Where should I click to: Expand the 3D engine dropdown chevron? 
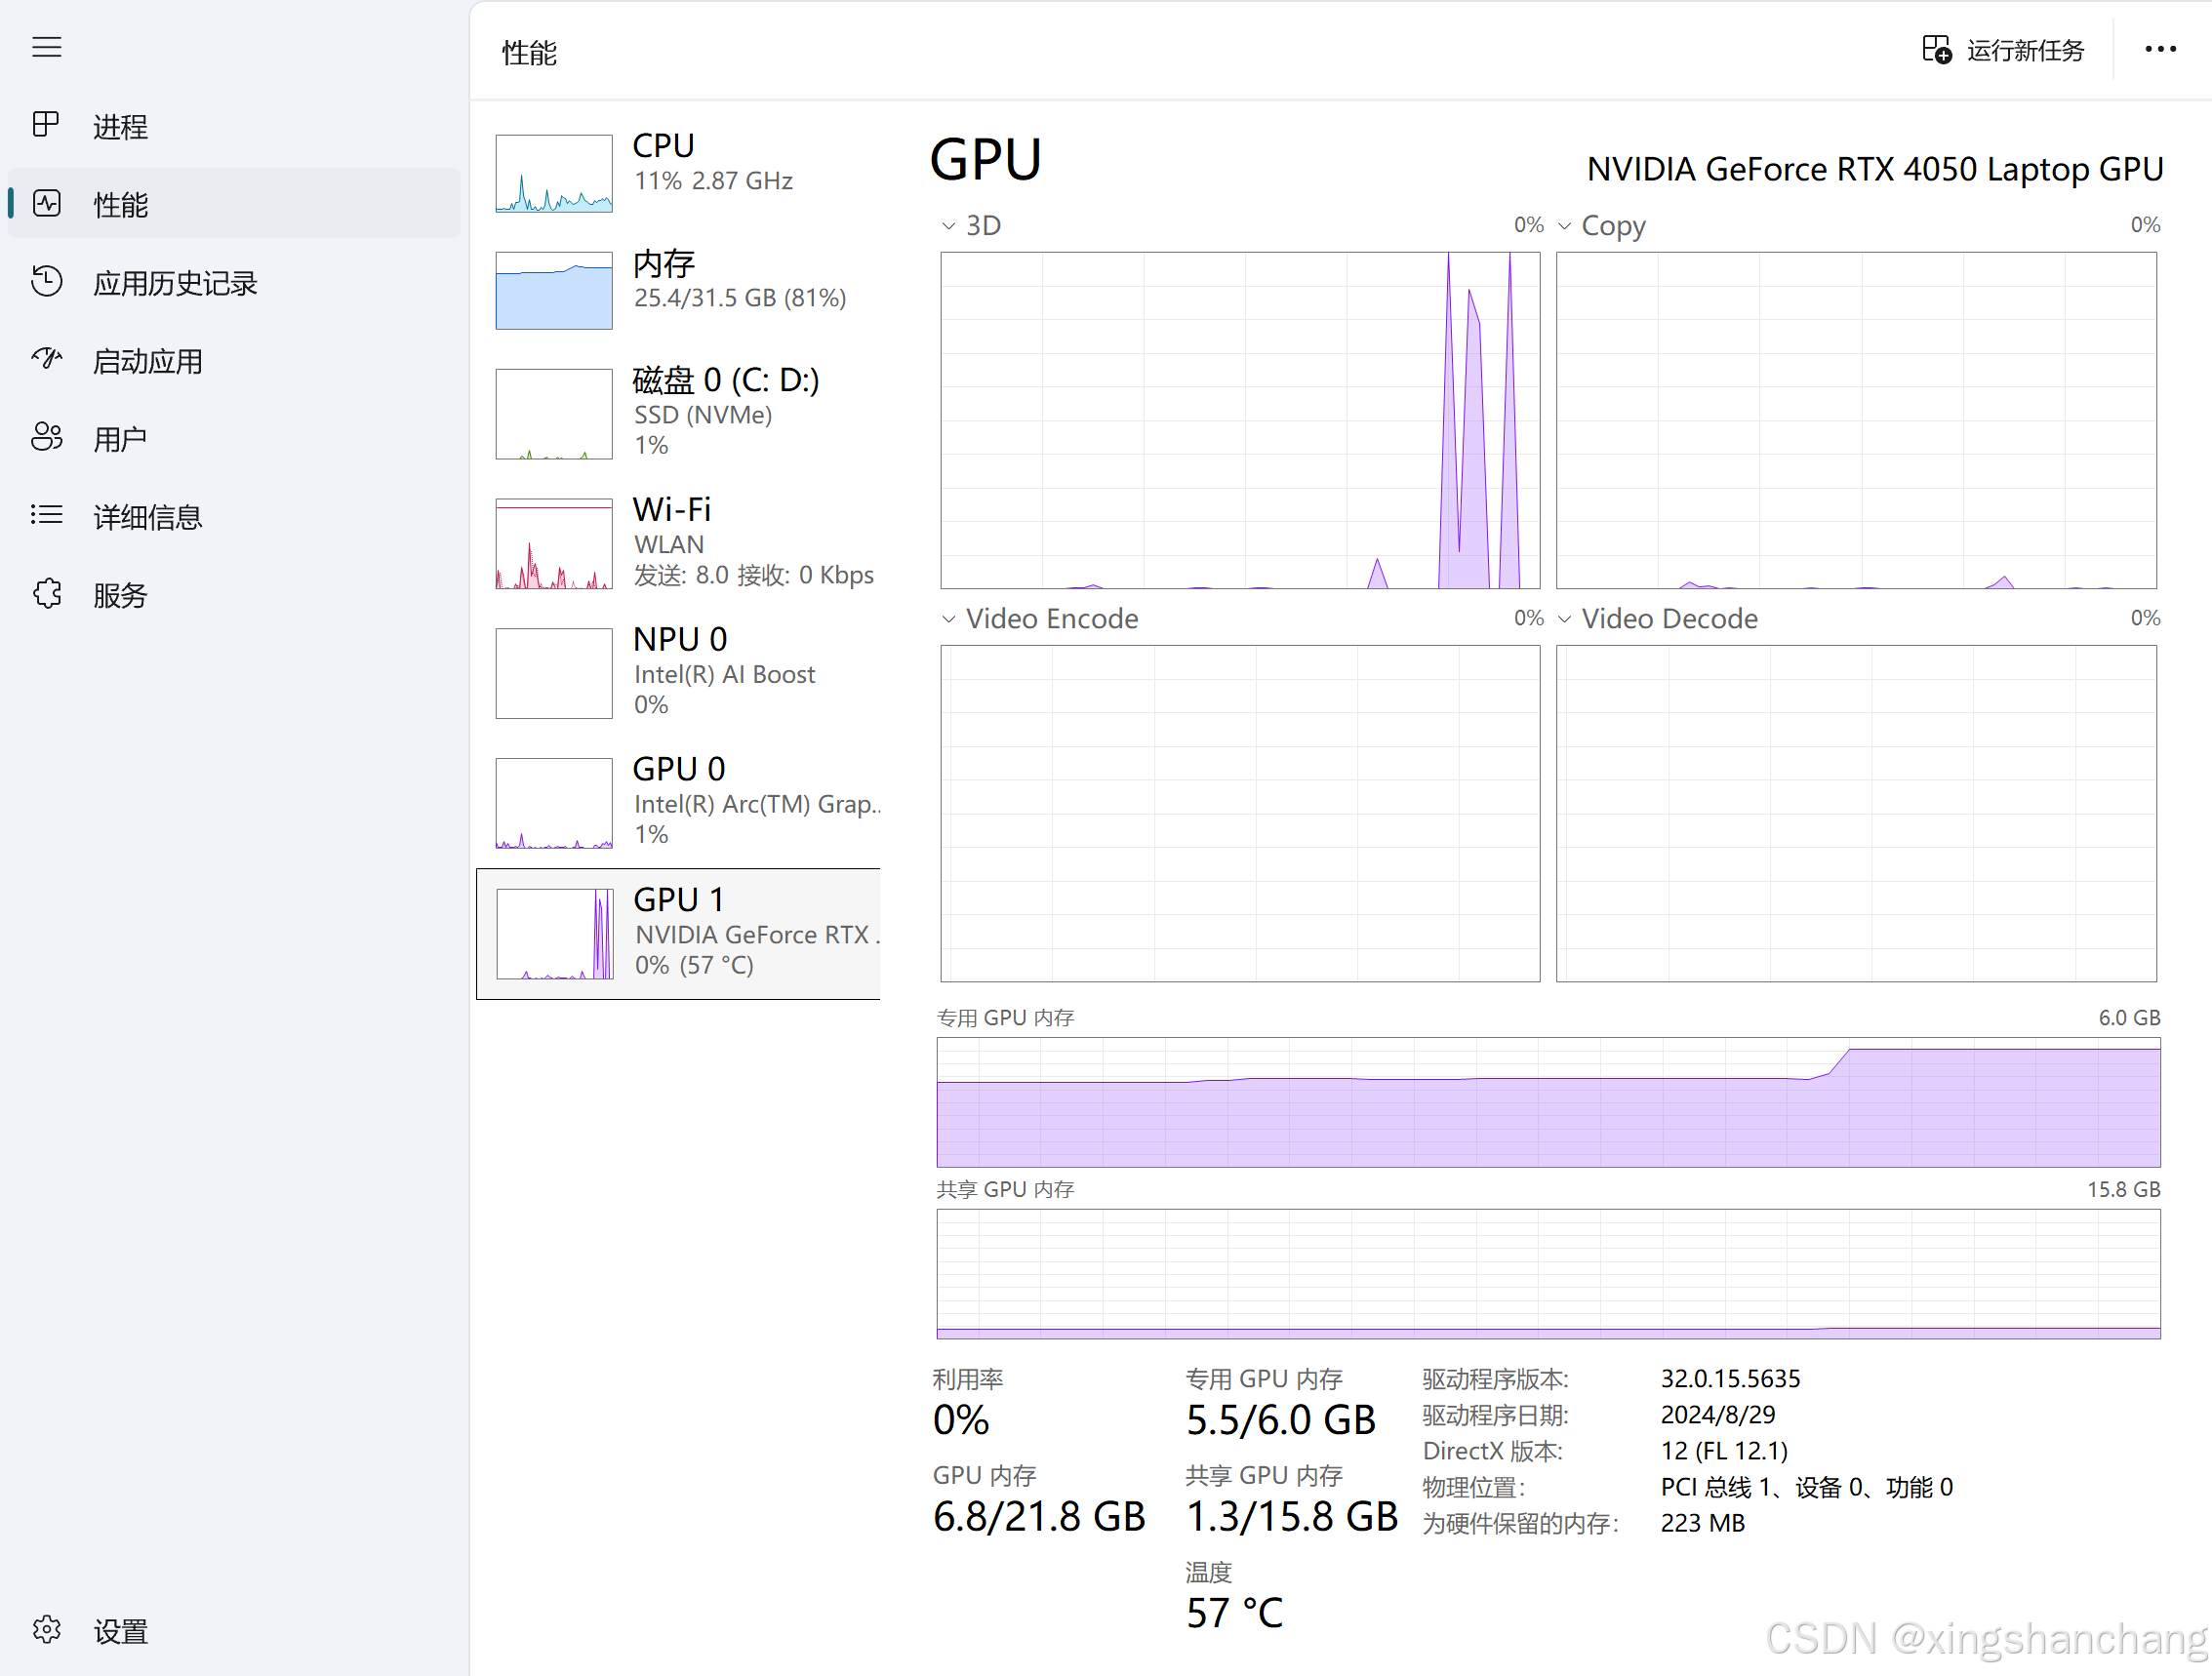pos(949,226)
